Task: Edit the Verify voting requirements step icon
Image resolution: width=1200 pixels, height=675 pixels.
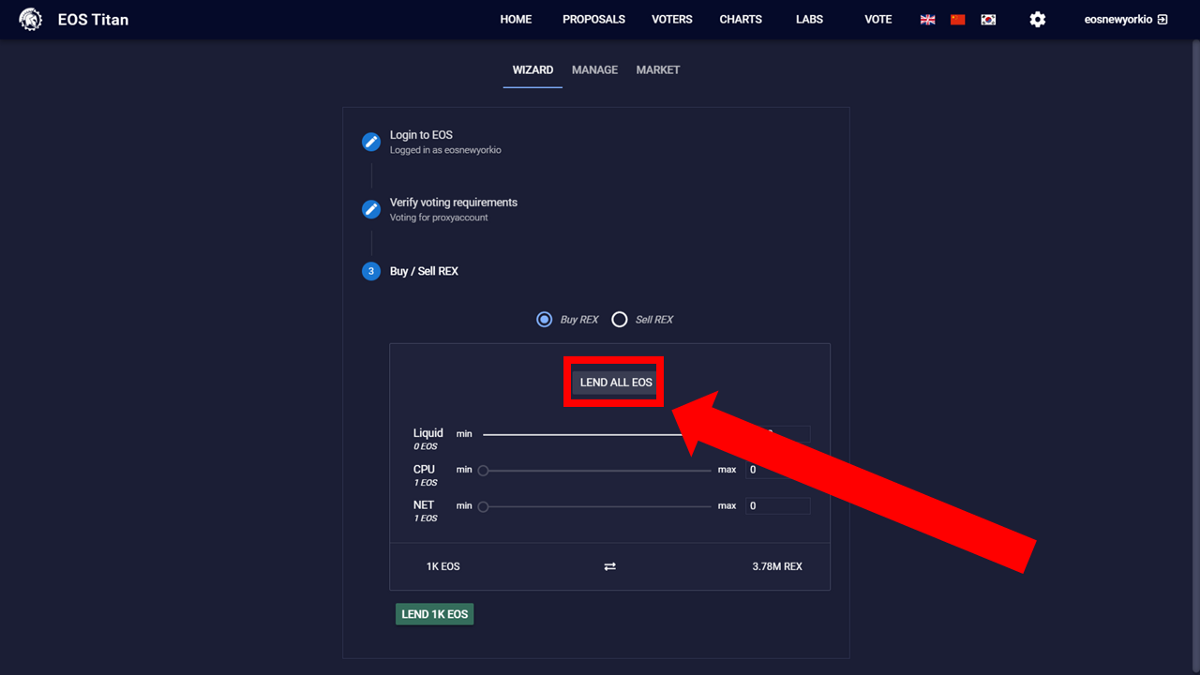Action: point(371,209)
